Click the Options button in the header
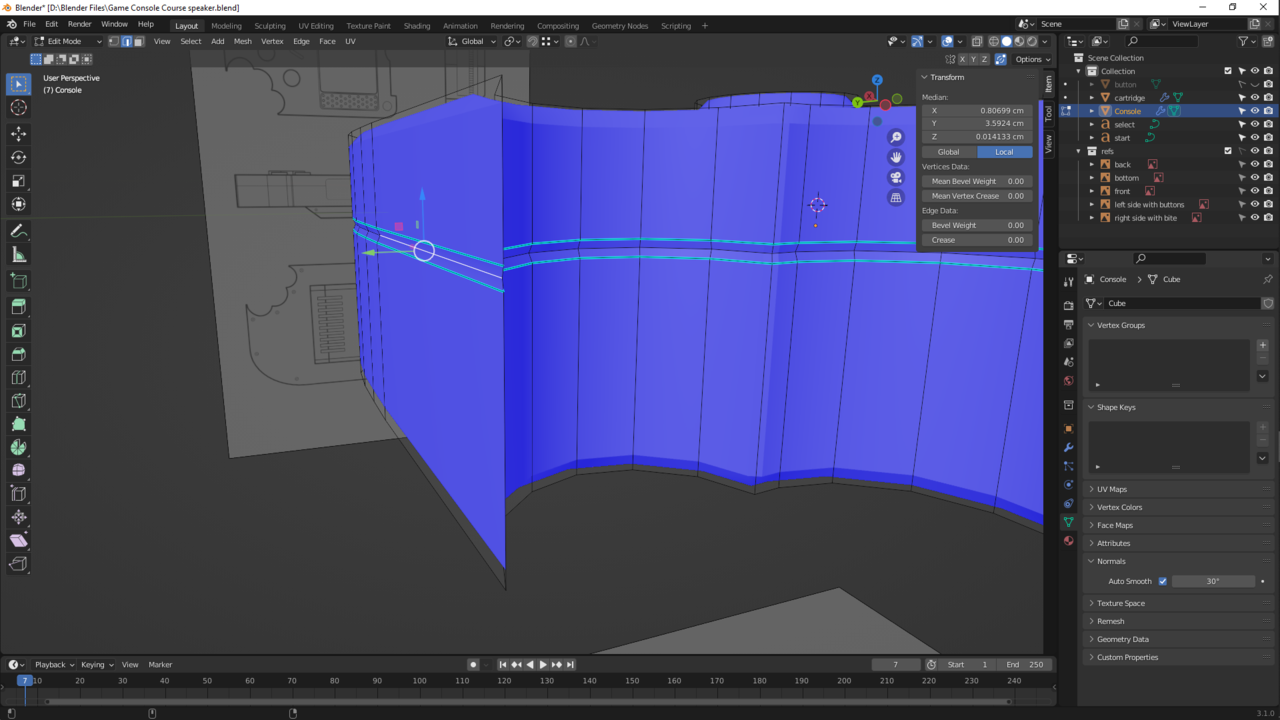This screenshot has height=720, width=1280. tap(1031, 59)
